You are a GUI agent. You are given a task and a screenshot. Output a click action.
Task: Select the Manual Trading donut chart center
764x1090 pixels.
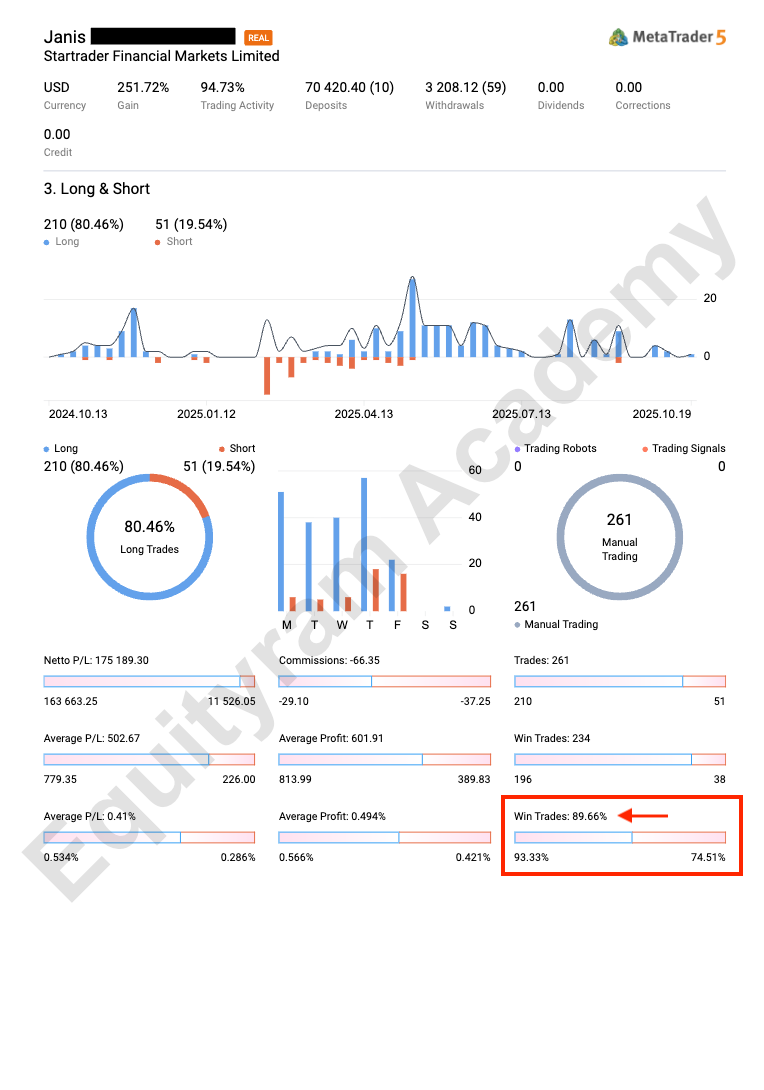[619, 536]
